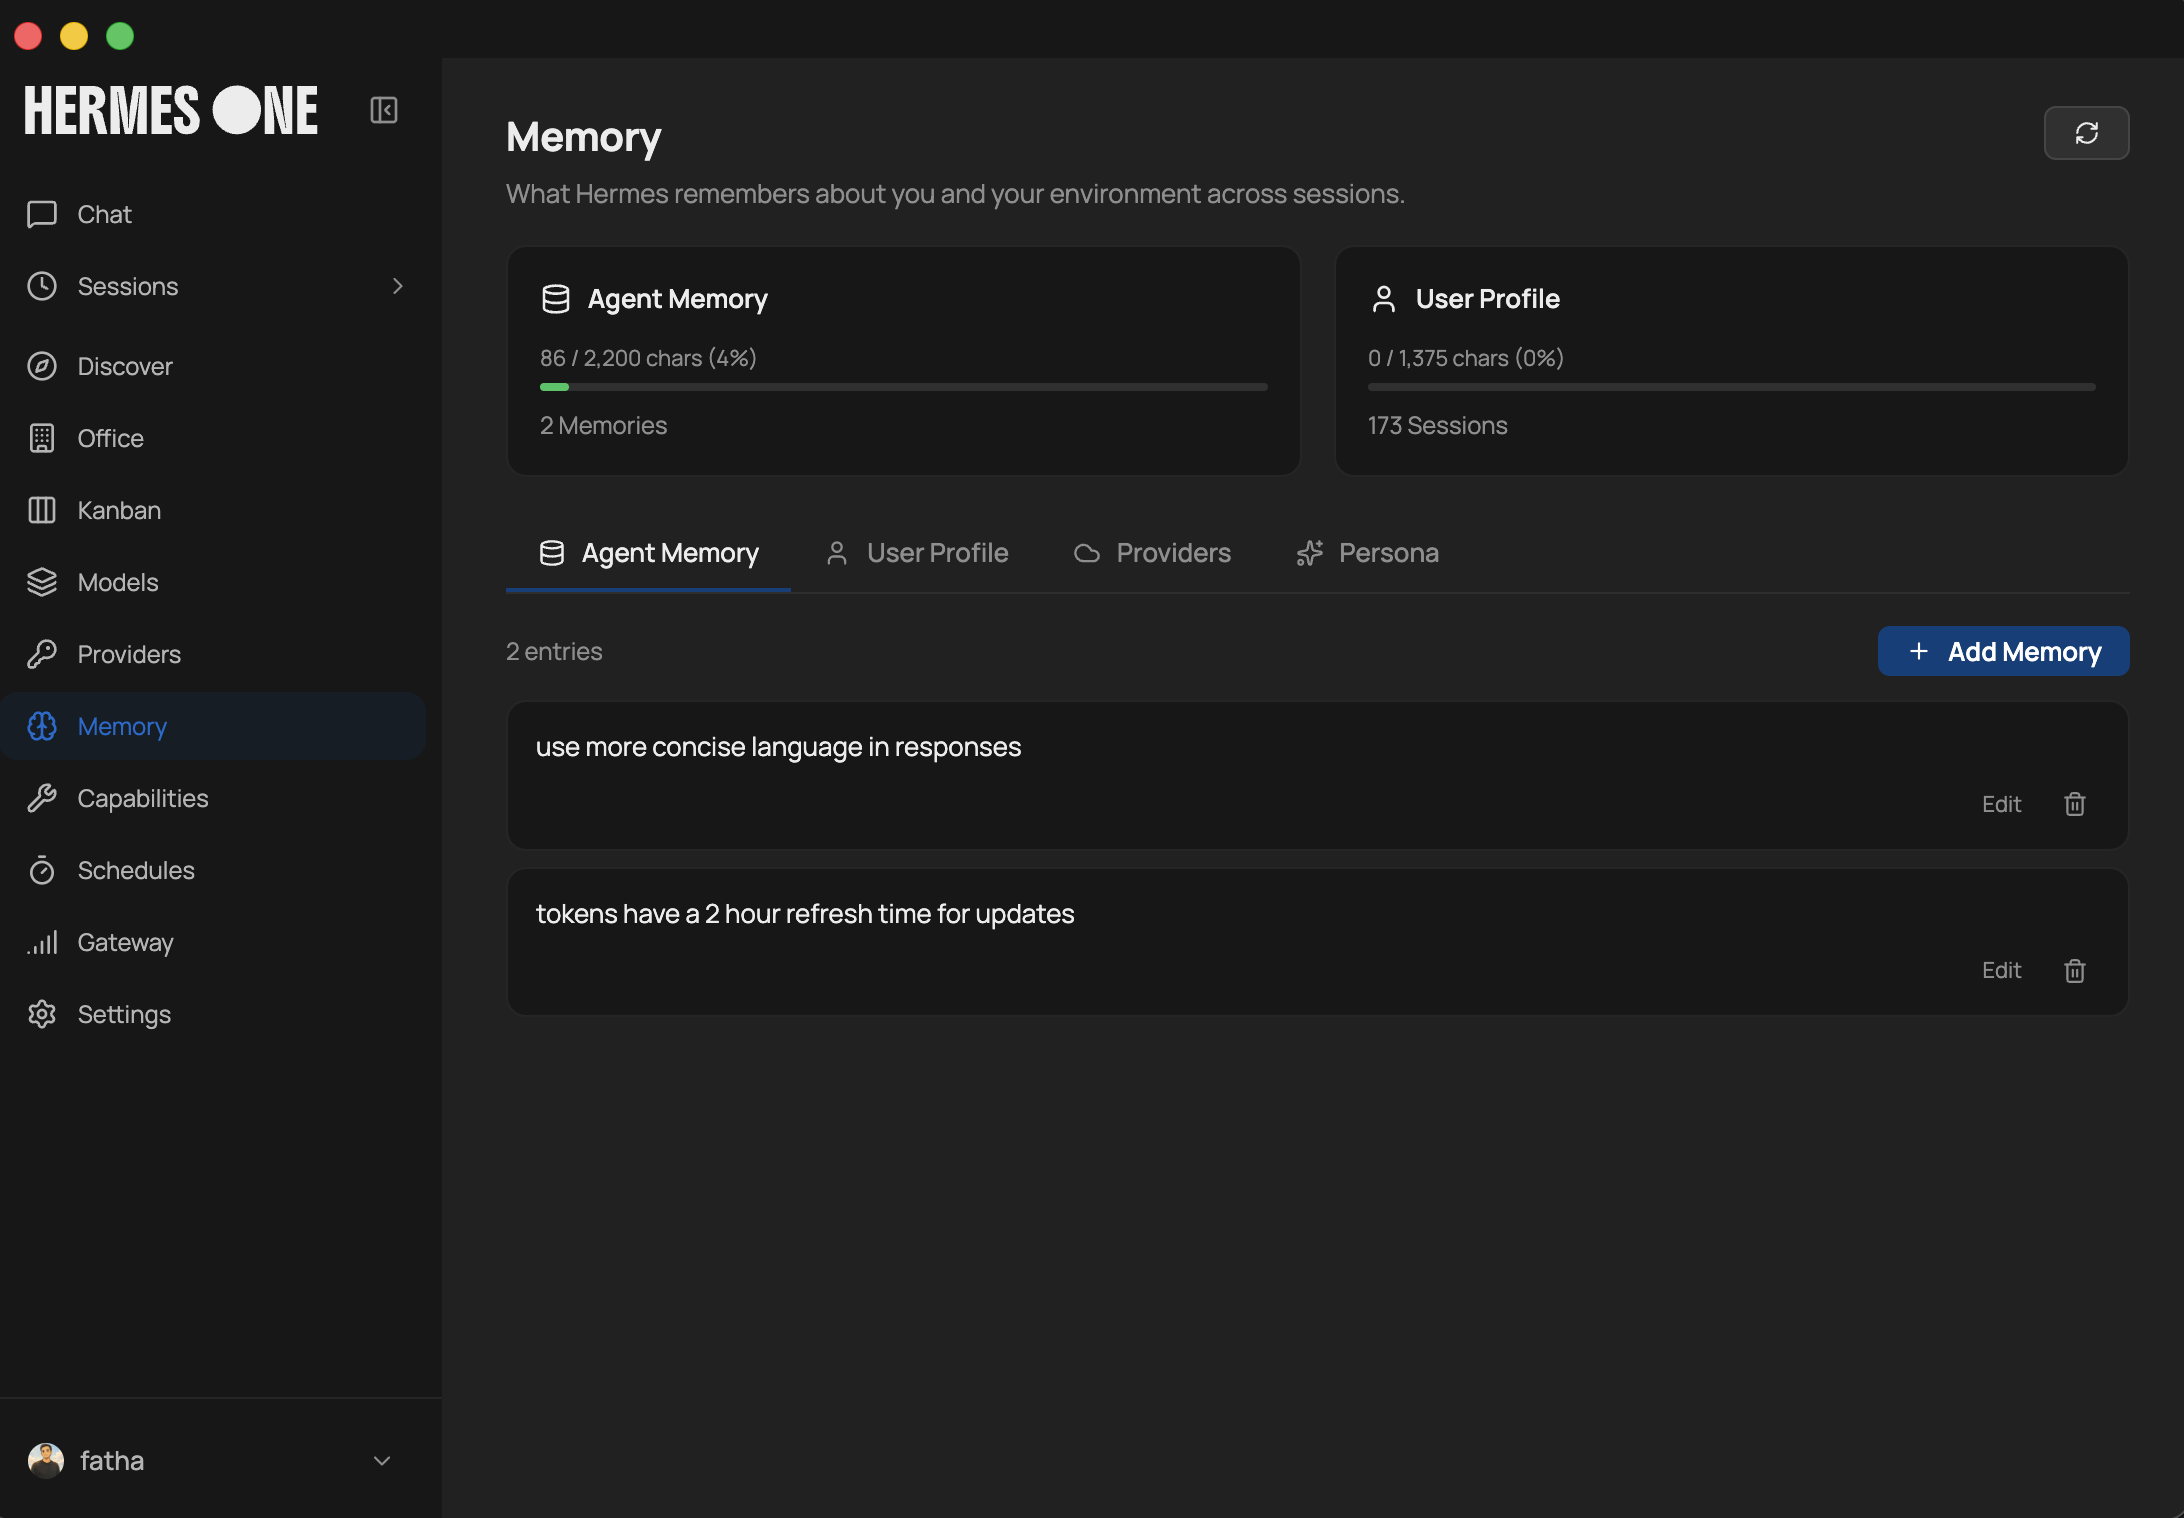Edit the tokens refresh time memory
2184x1518 pixels.
click(2001, 970)
